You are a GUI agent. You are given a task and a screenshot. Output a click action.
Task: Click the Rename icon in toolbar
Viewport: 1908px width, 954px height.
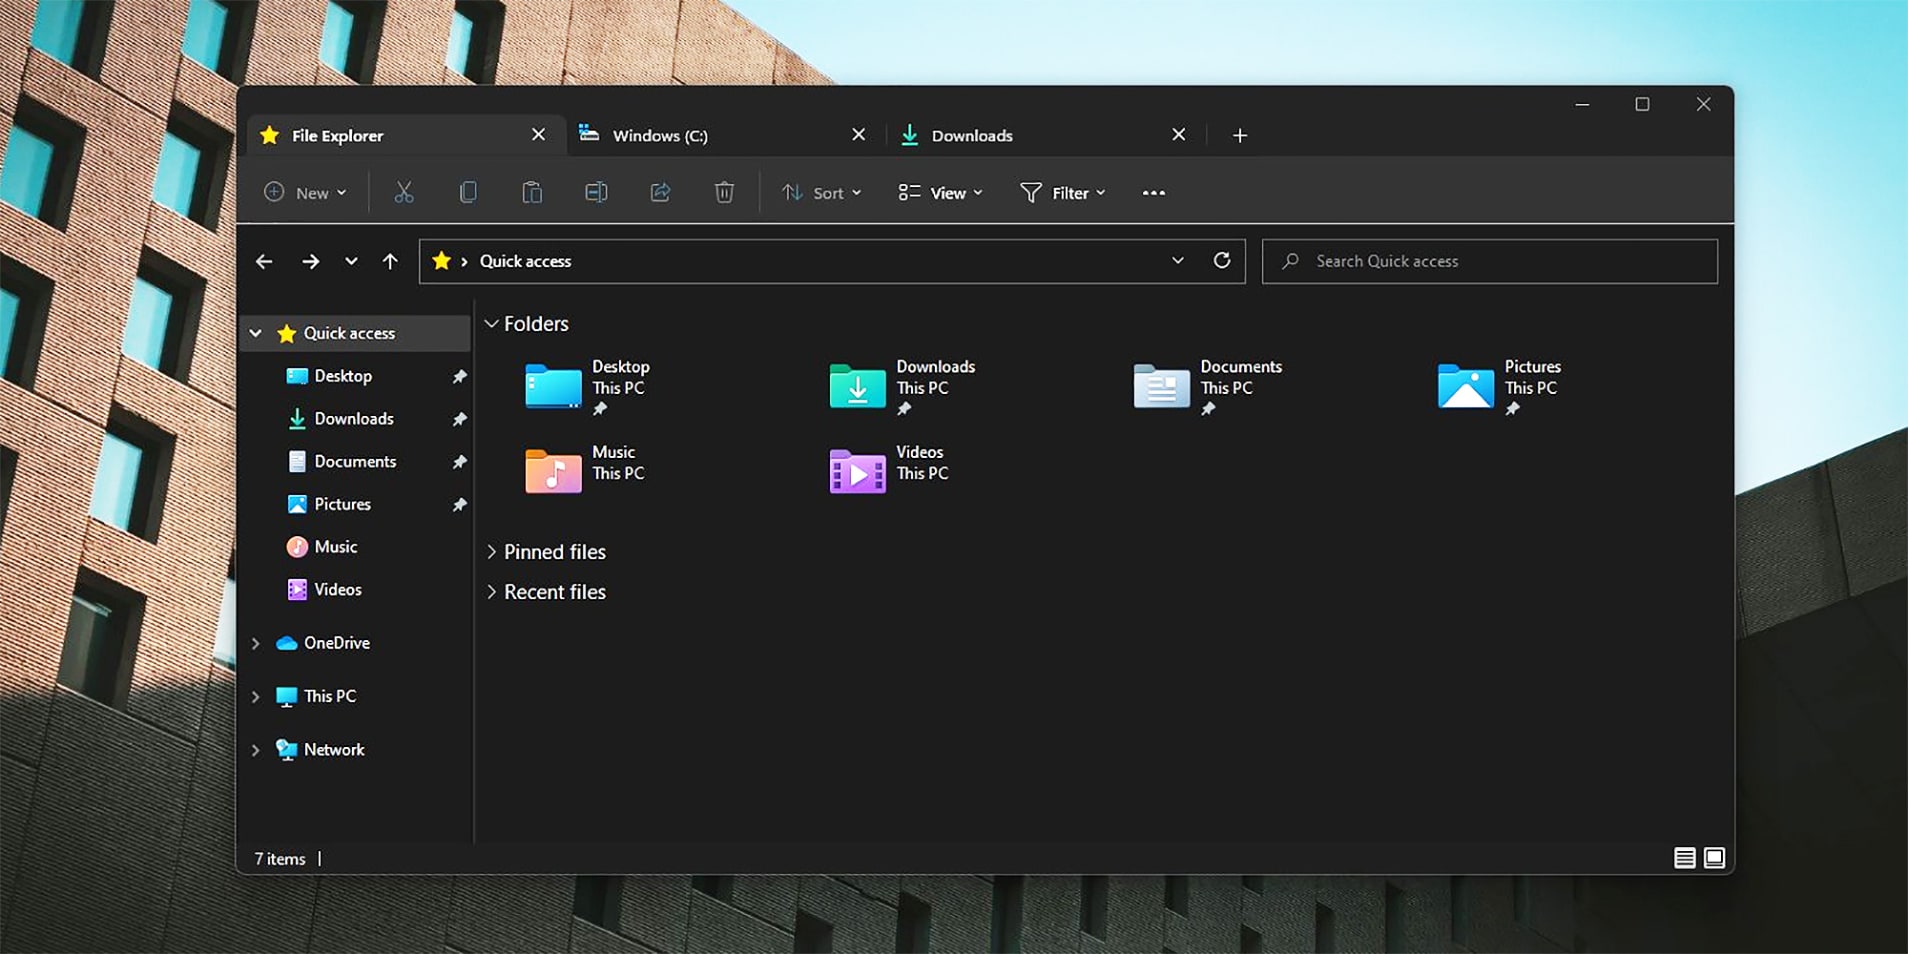tap(596, 192)
